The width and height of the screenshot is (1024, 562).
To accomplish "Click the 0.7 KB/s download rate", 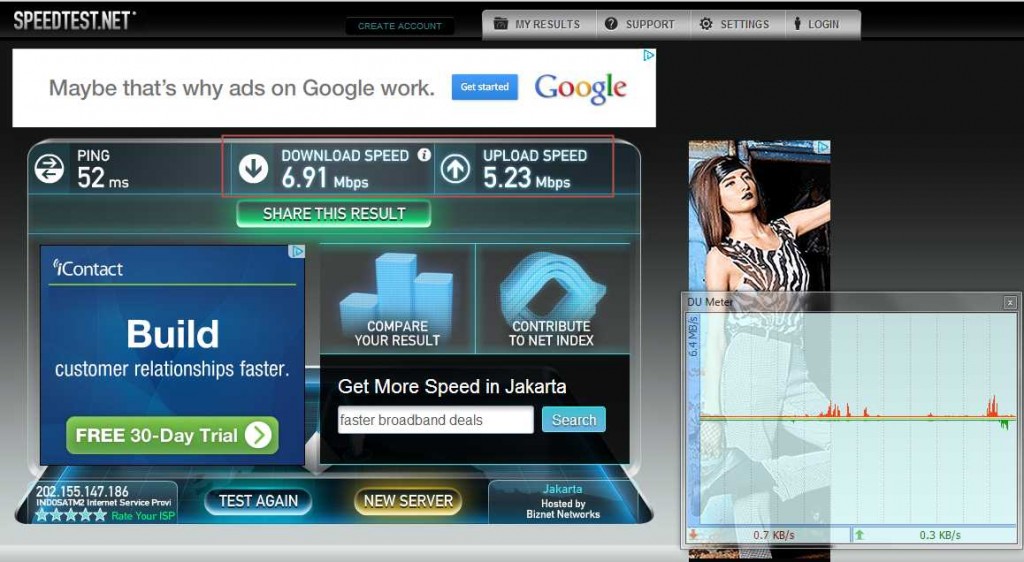I will tap(774, 535).
